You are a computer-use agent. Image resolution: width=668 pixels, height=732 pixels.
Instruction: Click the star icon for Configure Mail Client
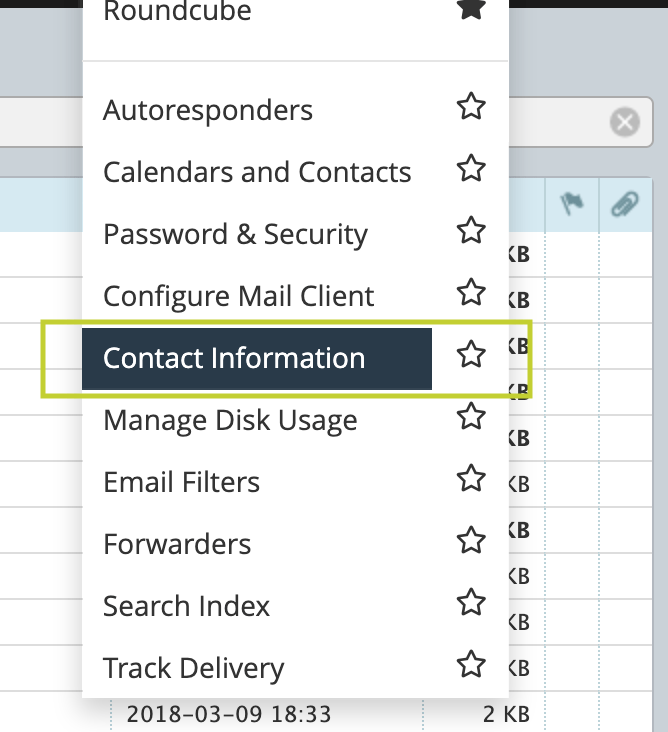tap(471, 292)
